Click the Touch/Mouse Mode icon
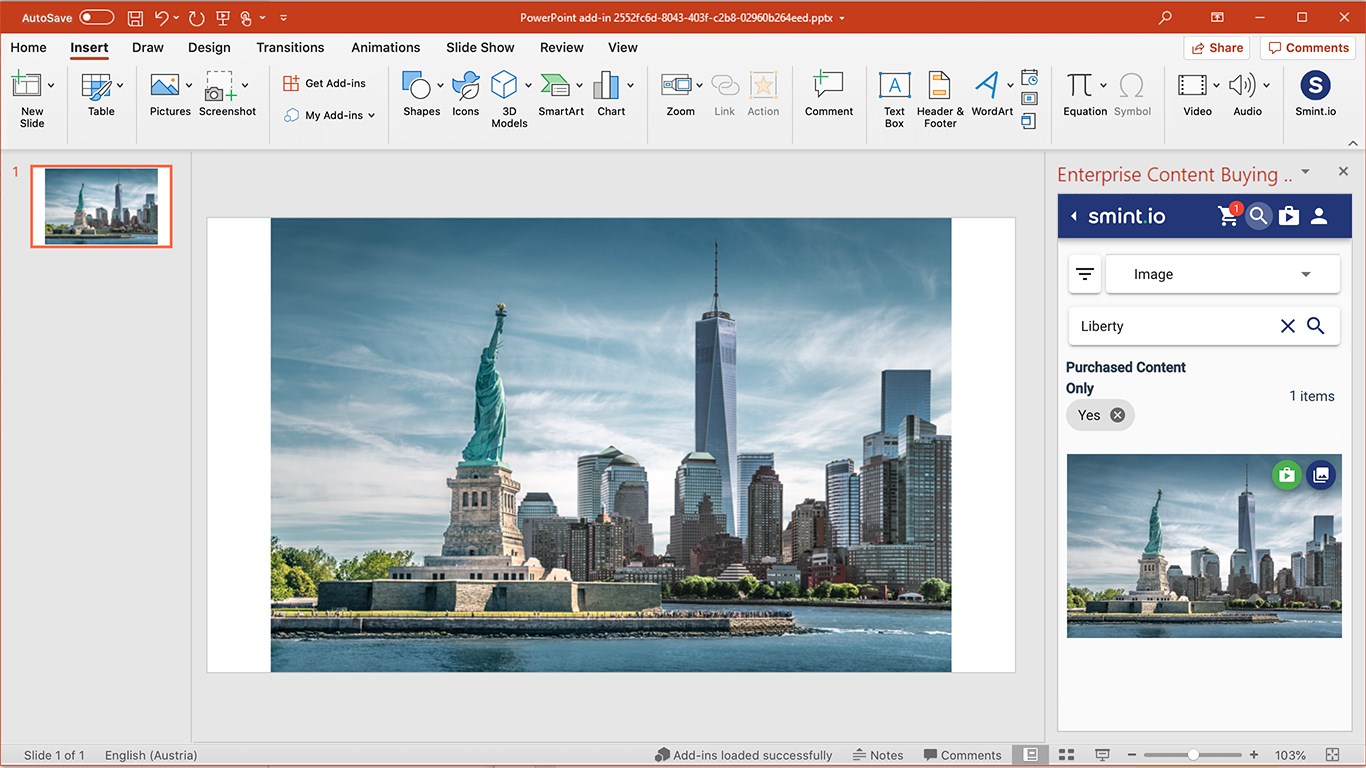The image size is (1366, 768). click(x=246, y=18)
